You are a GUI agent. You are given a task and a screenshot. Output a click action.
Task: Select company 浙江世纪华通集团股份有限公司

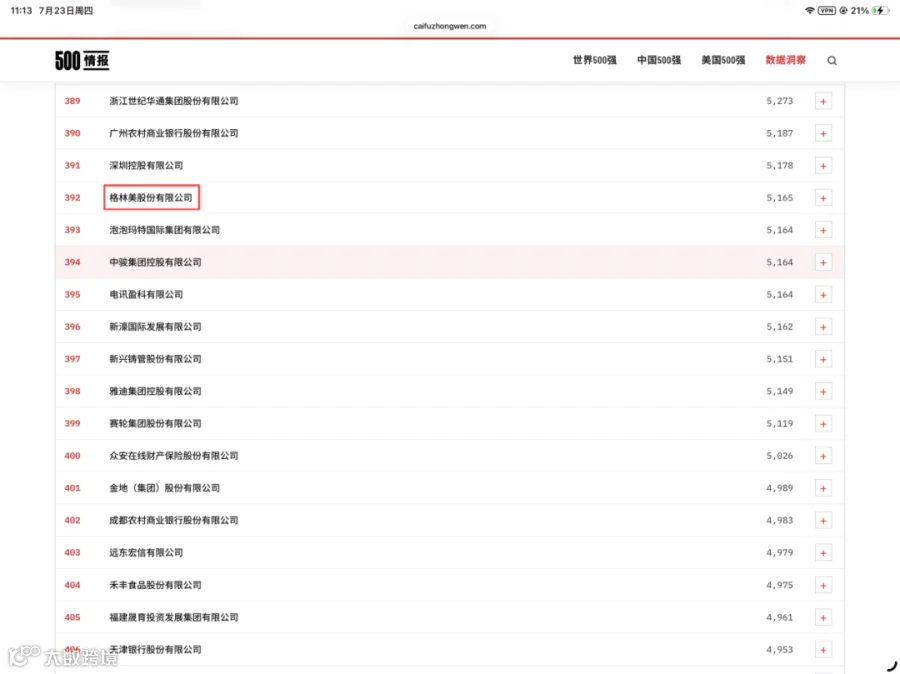174,100
